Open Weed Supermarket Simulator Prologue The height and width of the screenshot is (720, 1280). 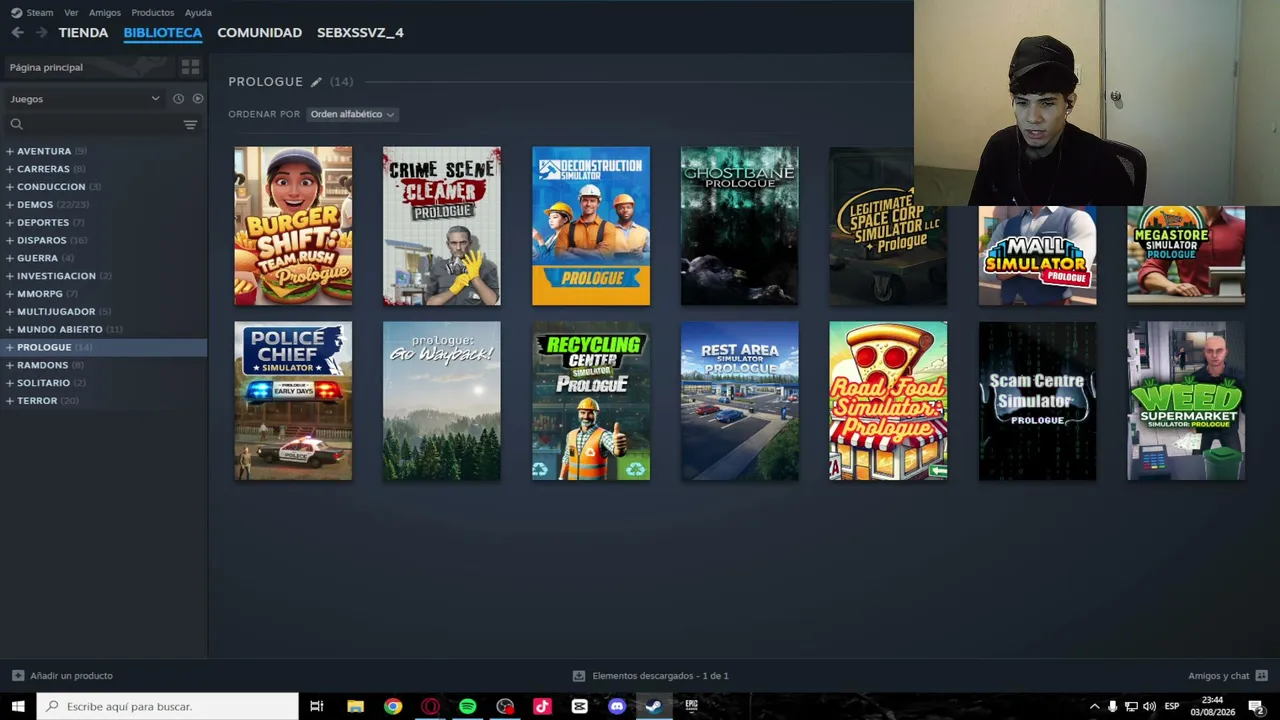tap(1186, 401)
